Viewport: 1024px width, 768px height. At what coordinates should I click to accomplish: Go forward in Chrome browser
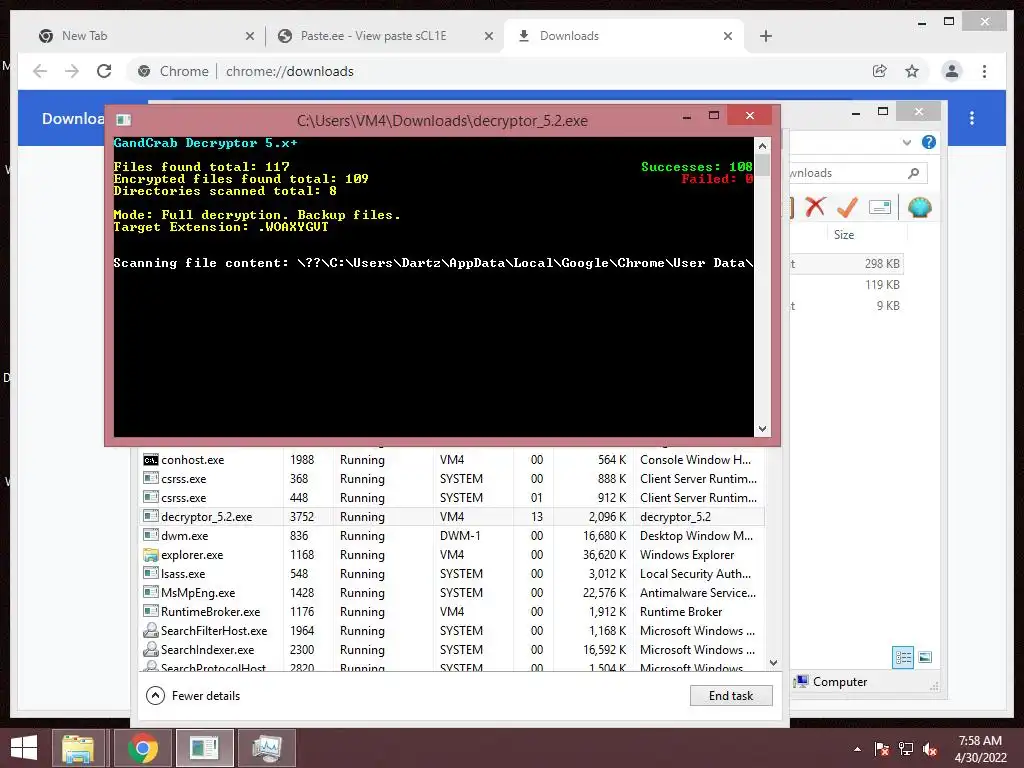(x=72, y=71)
